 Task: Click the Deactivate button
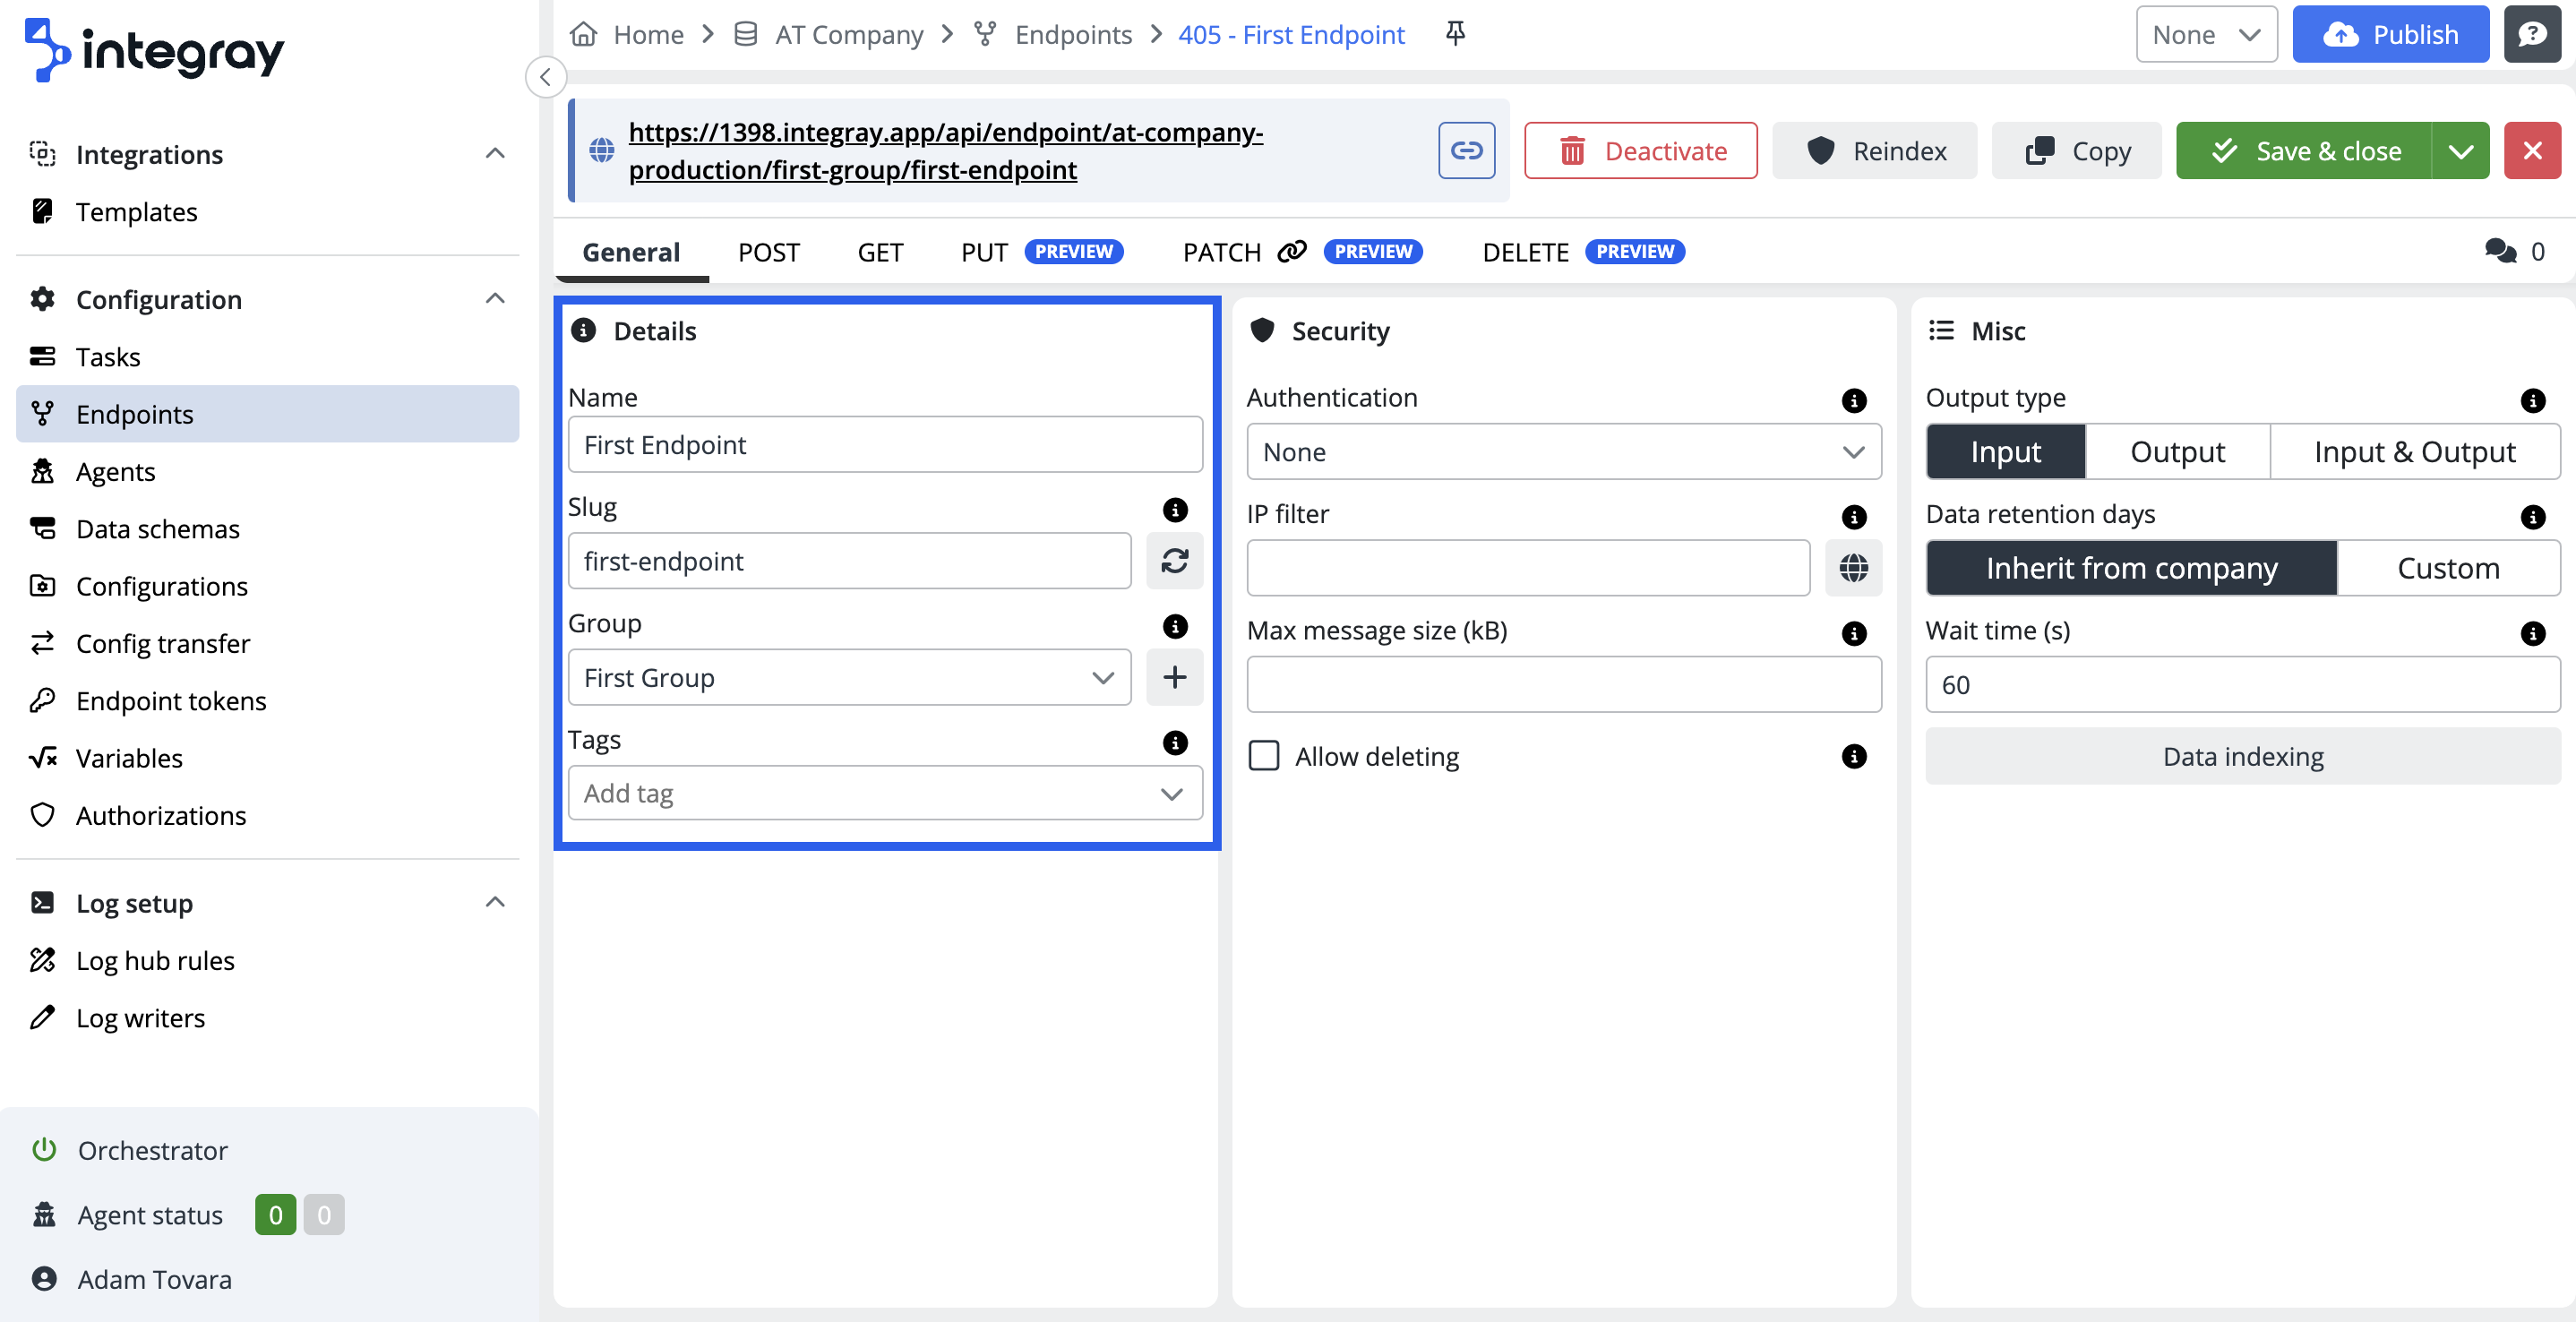click(1640, 151)
